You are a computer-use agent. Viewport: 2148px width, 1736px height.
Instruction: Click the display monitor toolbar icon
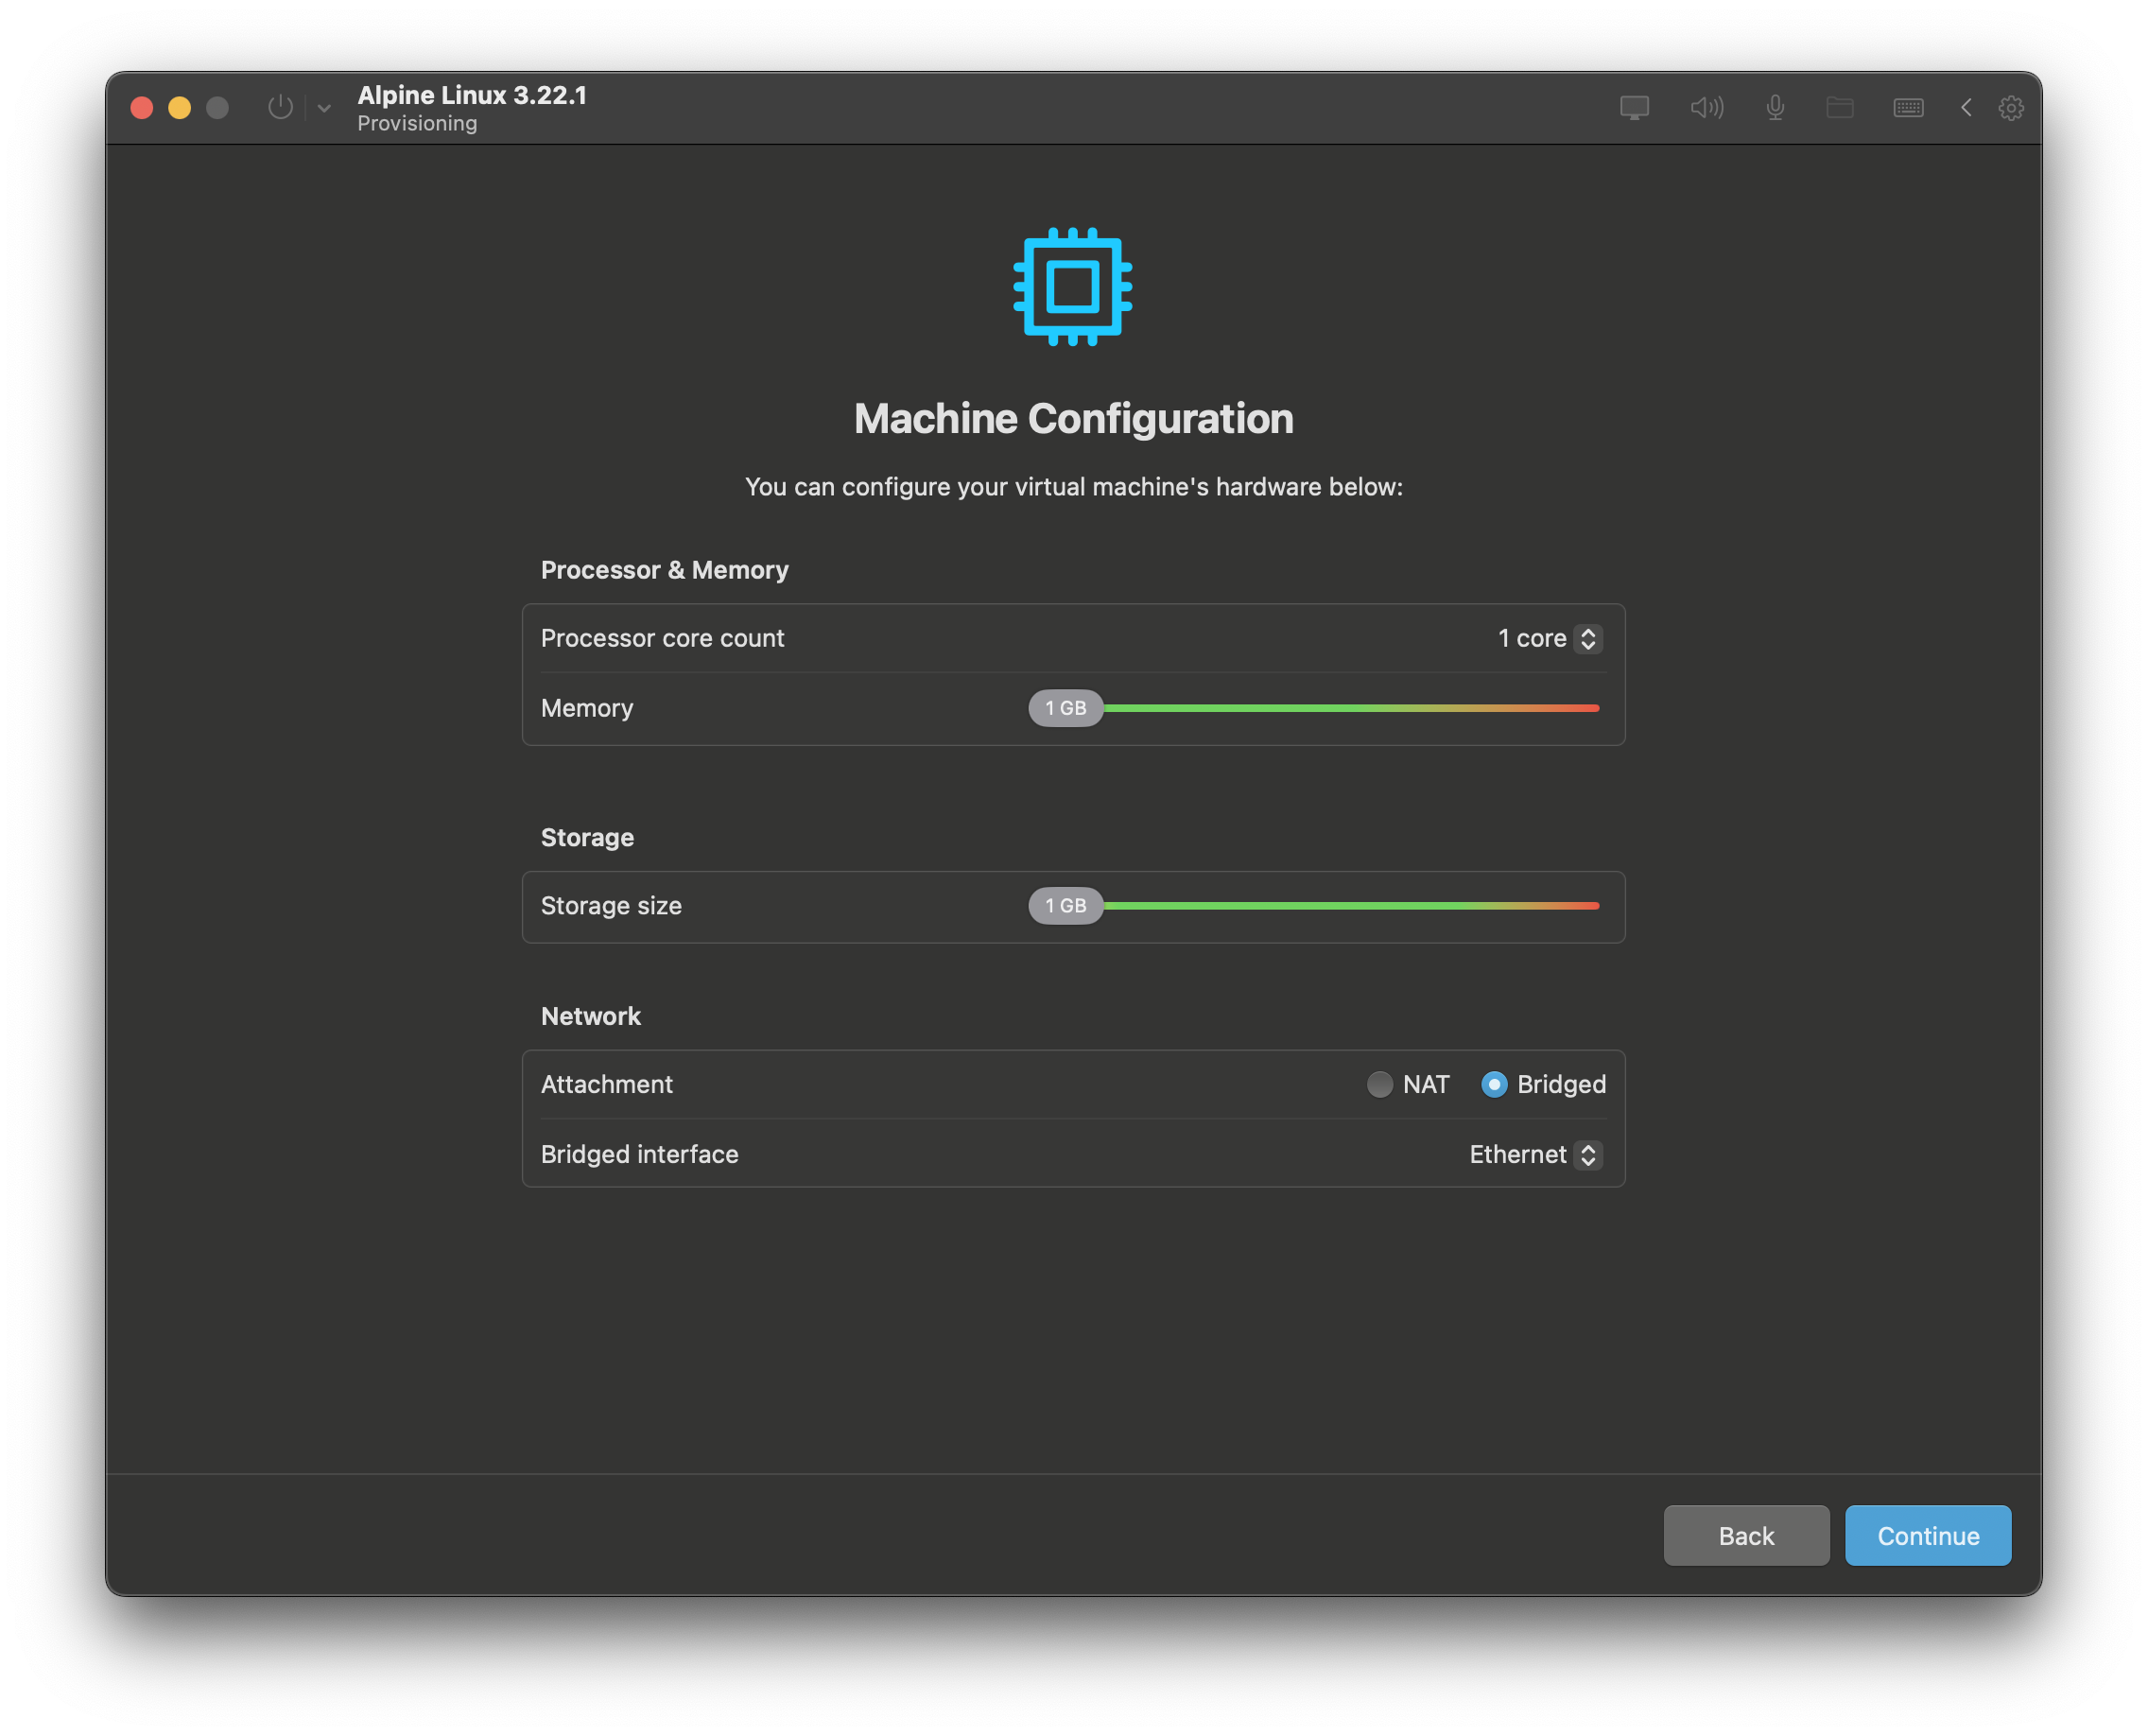[1634, 107]
